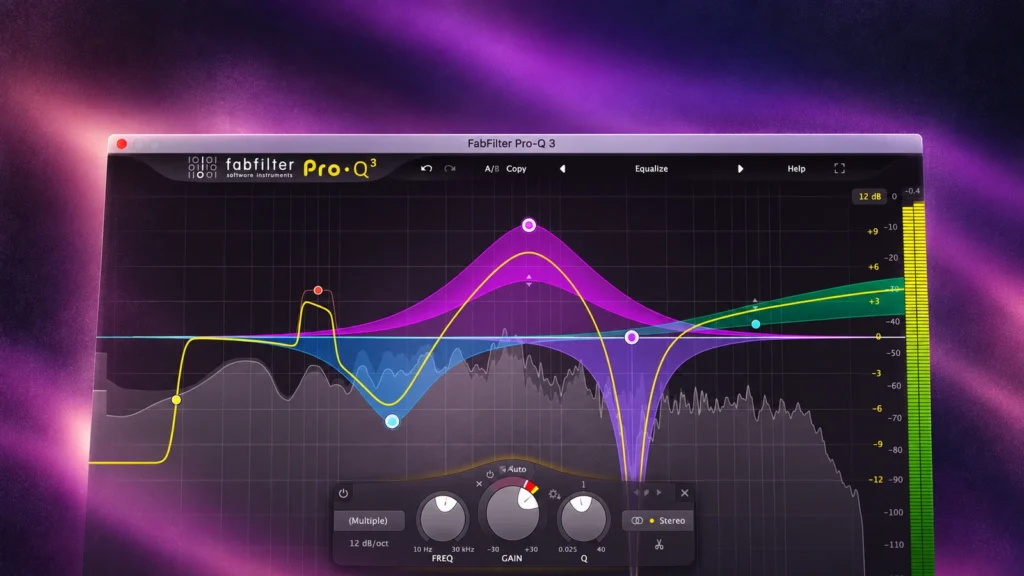Select the magenta bell band node at top

(x=529, y=225)
